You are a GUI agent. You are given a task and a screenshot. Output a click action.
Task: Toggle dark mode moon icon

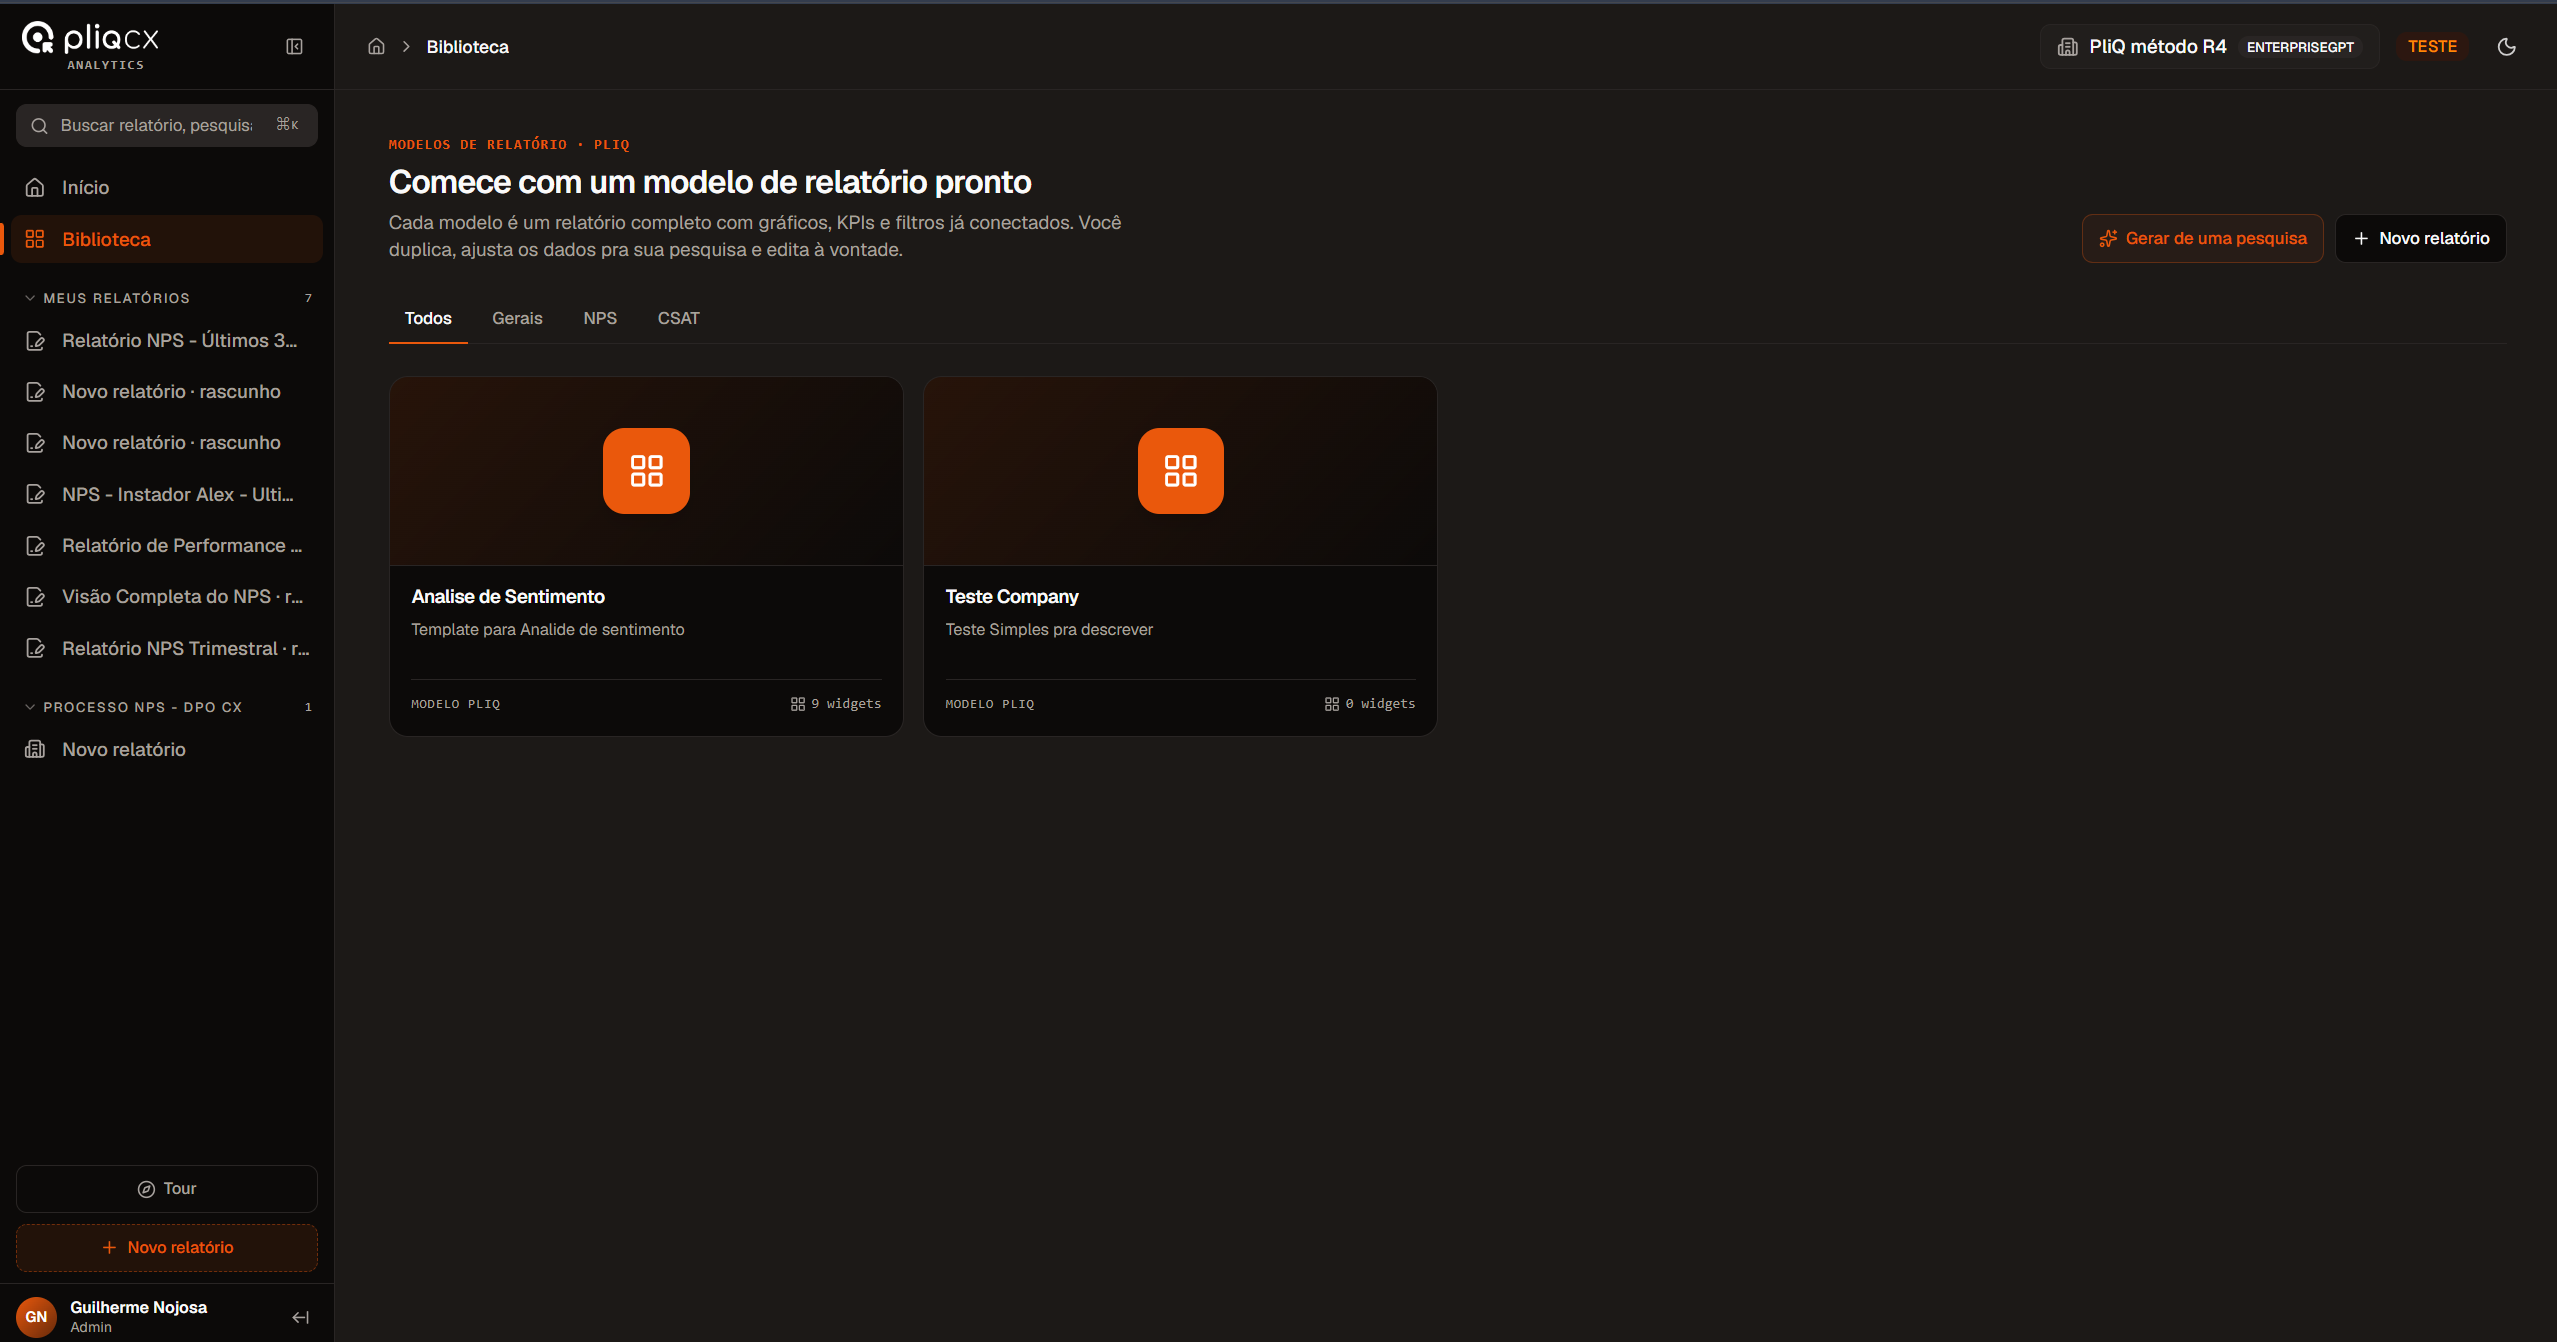tap(2506, 46)
